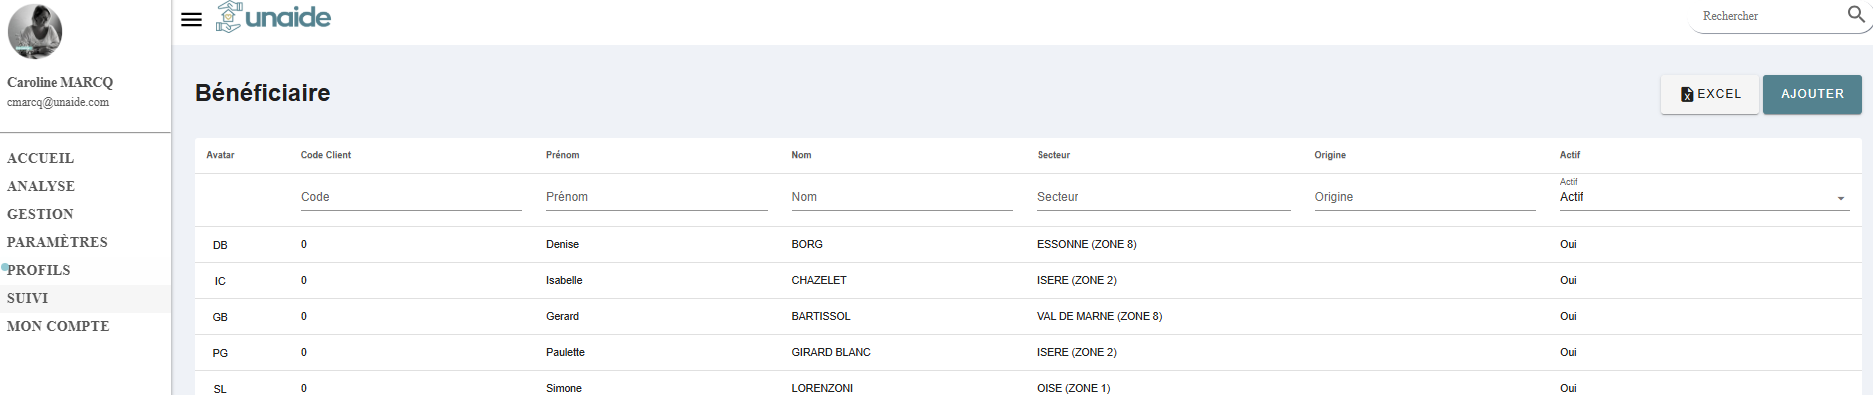Screen dimensions: 1873x395
Task: Click the DB avatar initials
Action: tap(220, 245)
